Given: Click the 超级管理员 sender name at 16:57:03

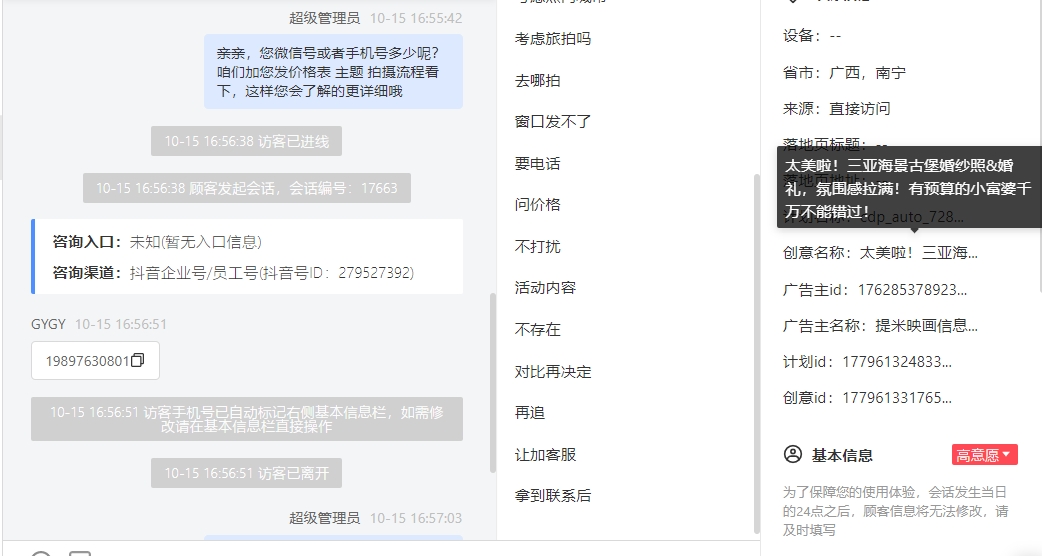Looking at the screenshot, I should click(324, 518).
